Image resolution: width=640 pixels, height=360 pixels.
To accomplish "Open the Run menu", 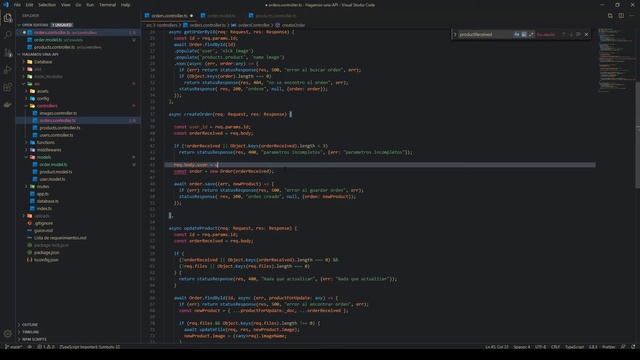I will (90, 5).
